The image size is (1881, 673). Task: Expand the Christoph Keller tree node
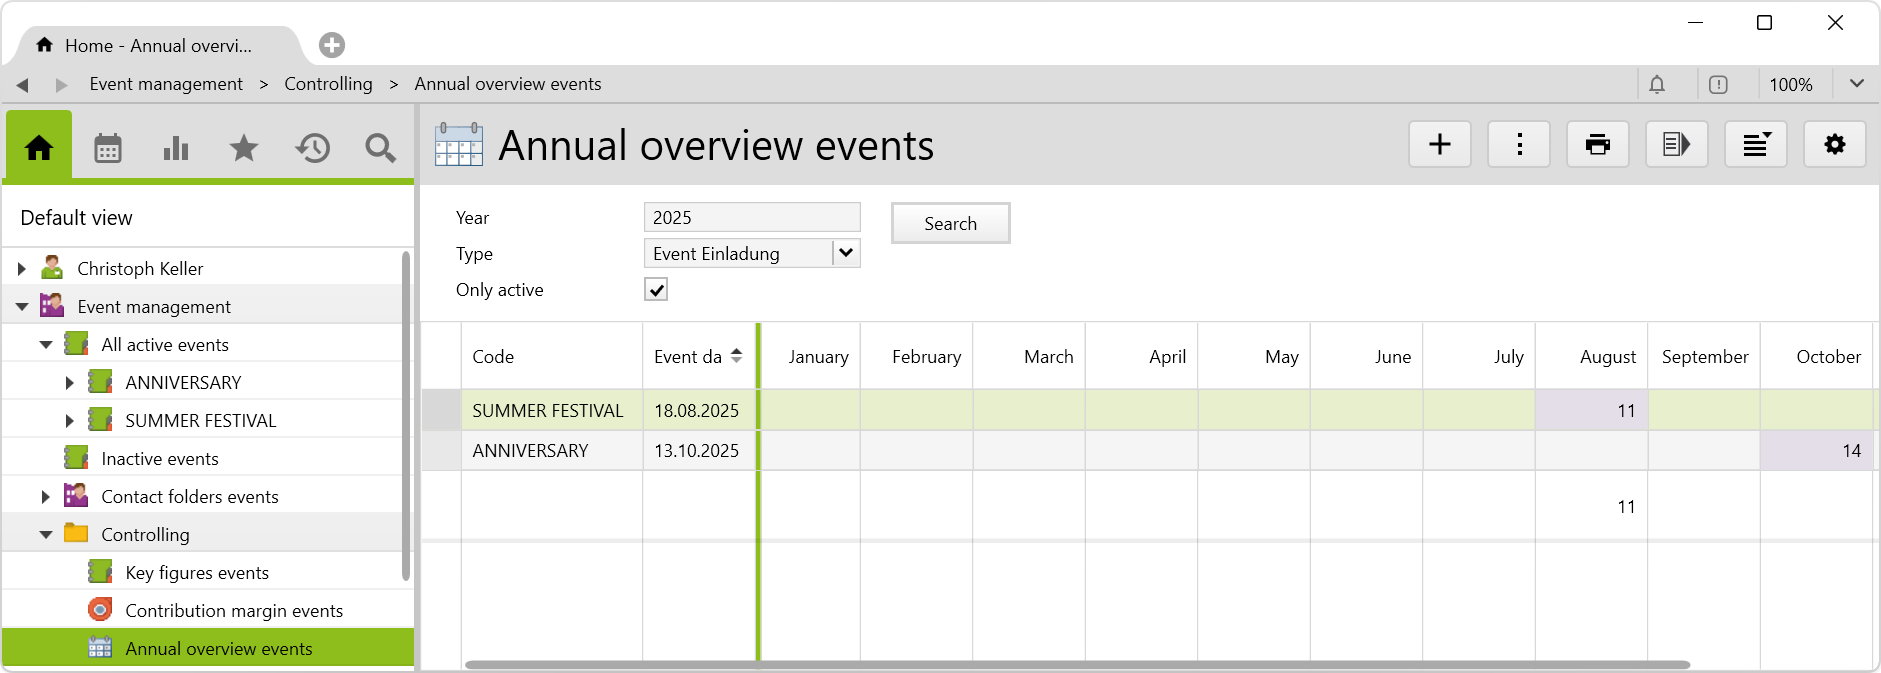[x=21, y=269]
